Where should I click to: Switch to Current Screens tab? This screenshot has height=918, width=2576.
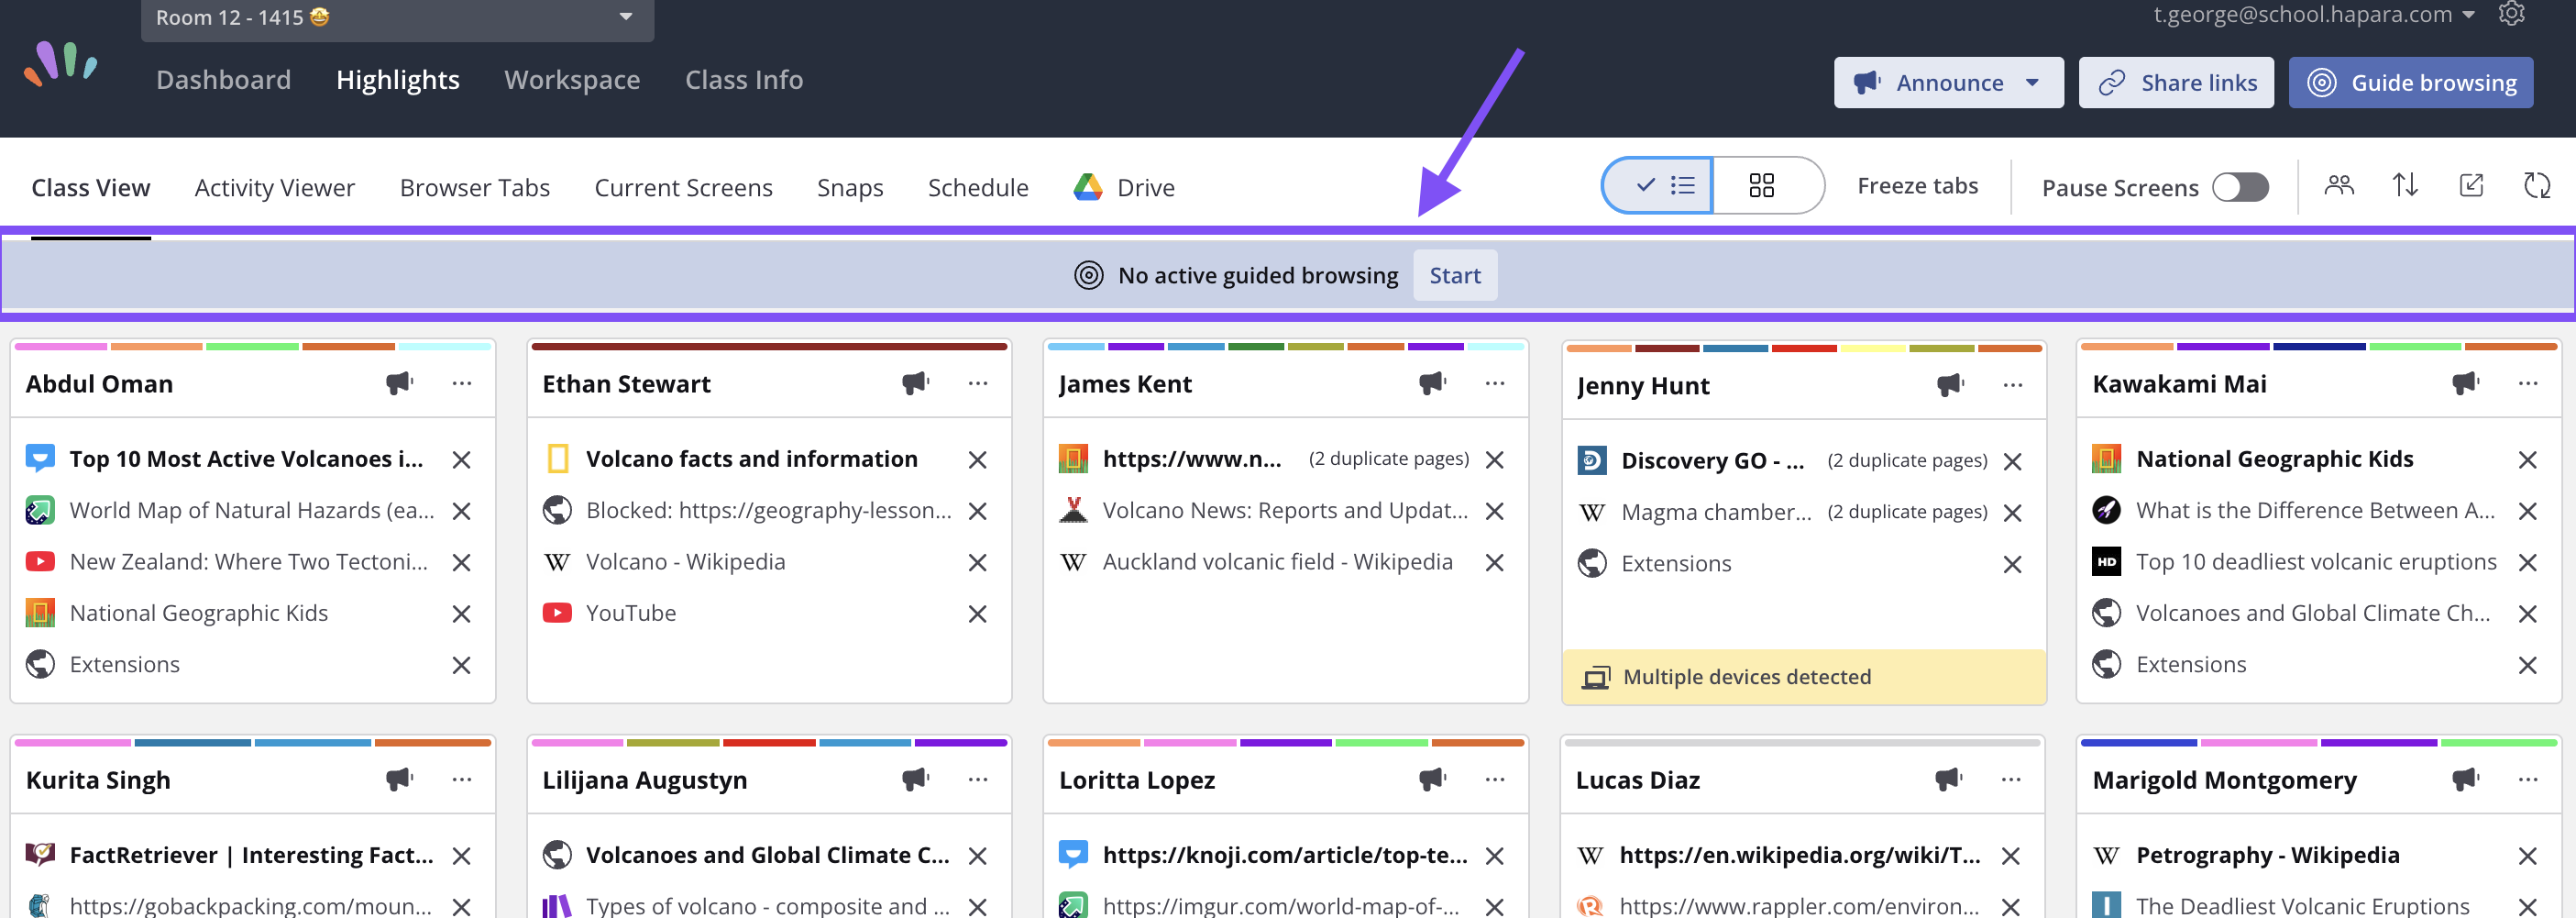[683, 188]
